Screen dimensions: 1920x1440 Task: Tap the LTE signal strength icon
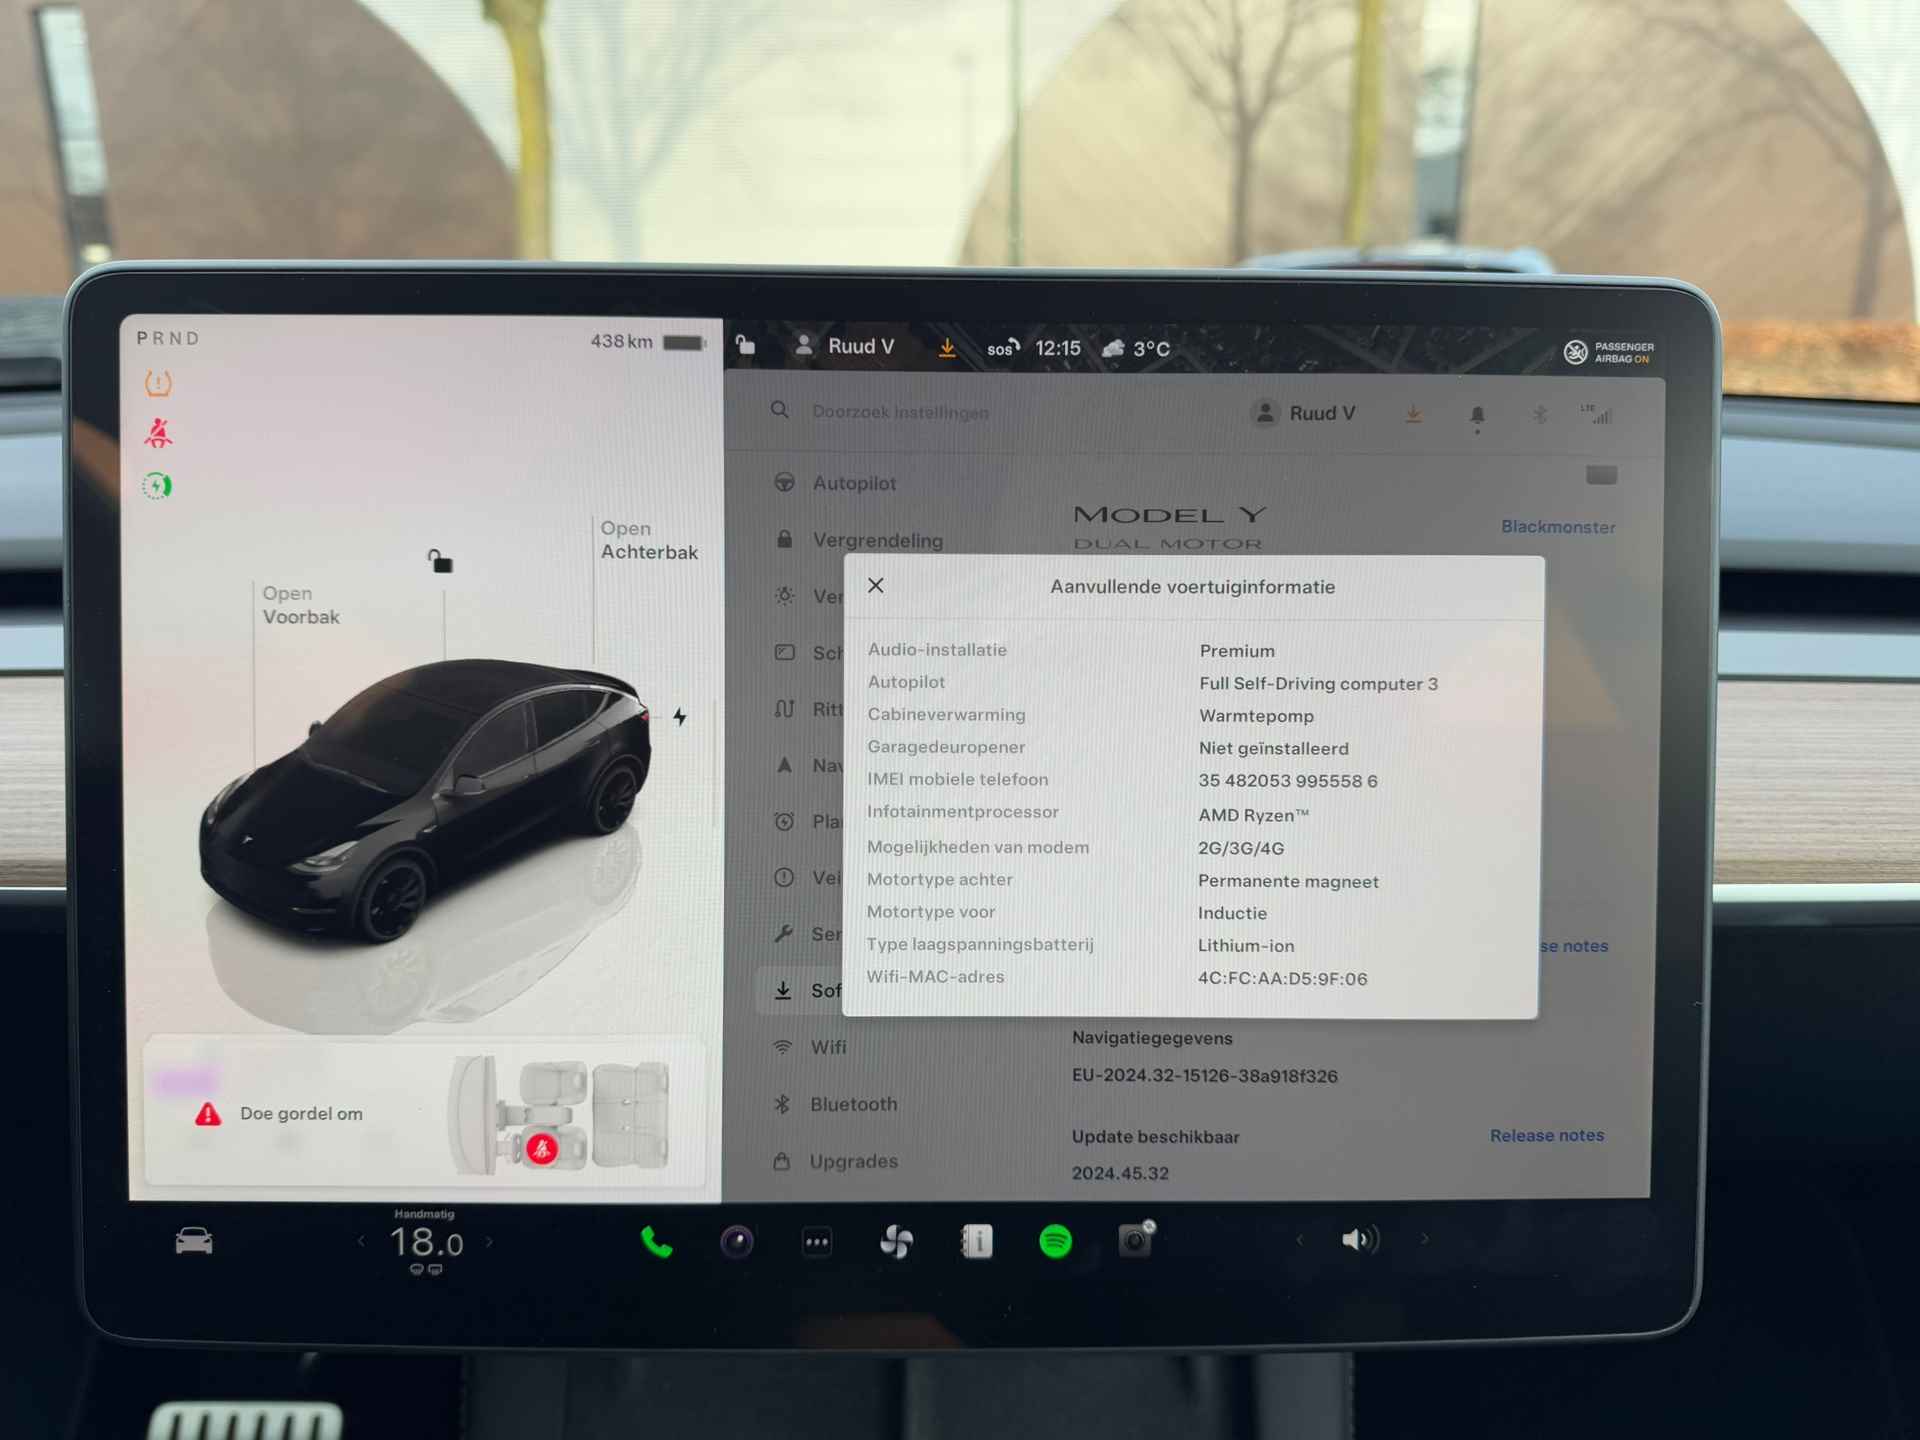point(1596,414)
